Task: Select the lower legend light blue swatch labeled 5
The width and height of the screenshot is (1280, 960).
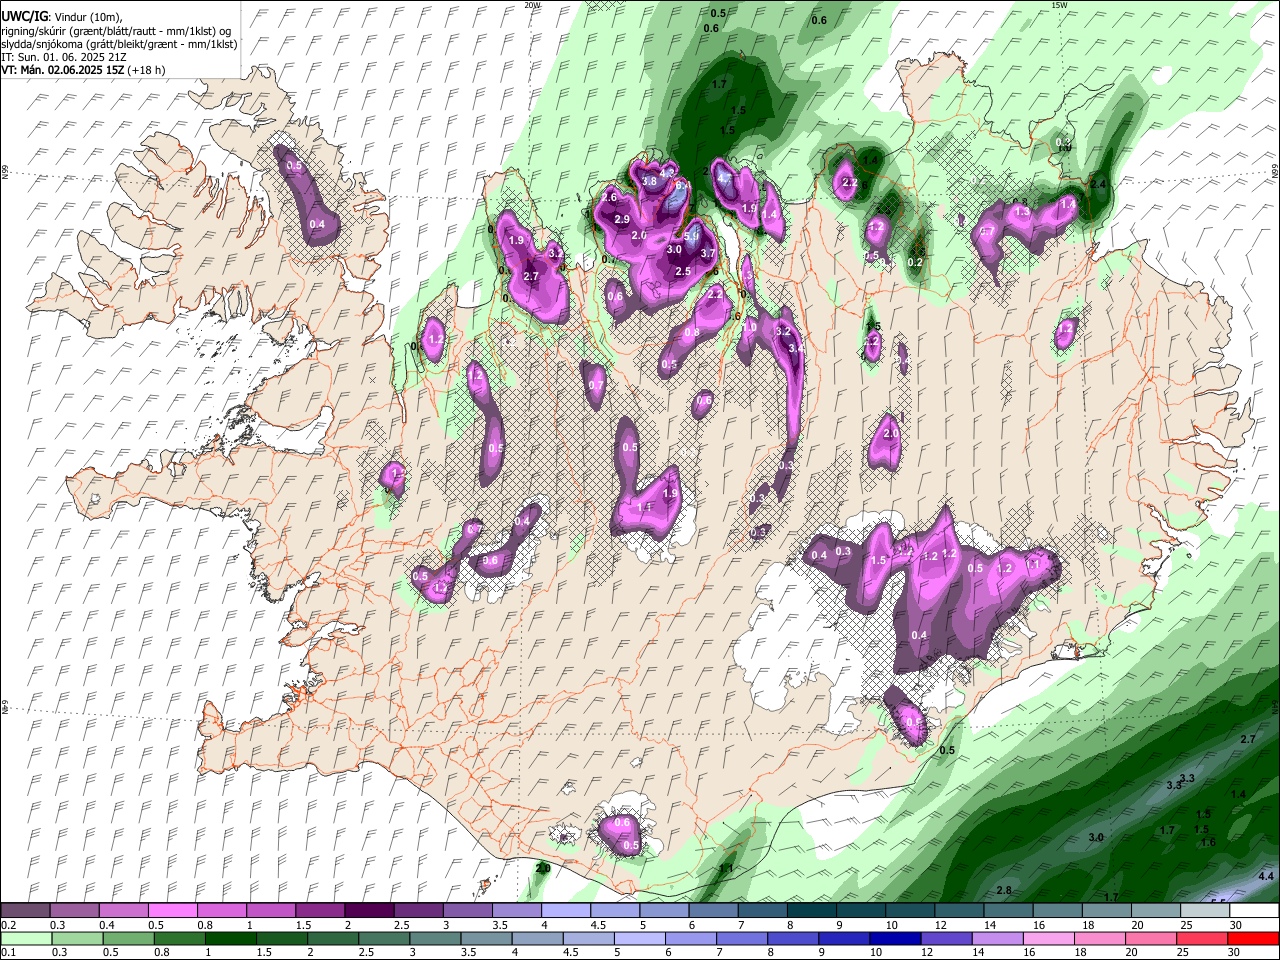Action: (x=640, y=939)
